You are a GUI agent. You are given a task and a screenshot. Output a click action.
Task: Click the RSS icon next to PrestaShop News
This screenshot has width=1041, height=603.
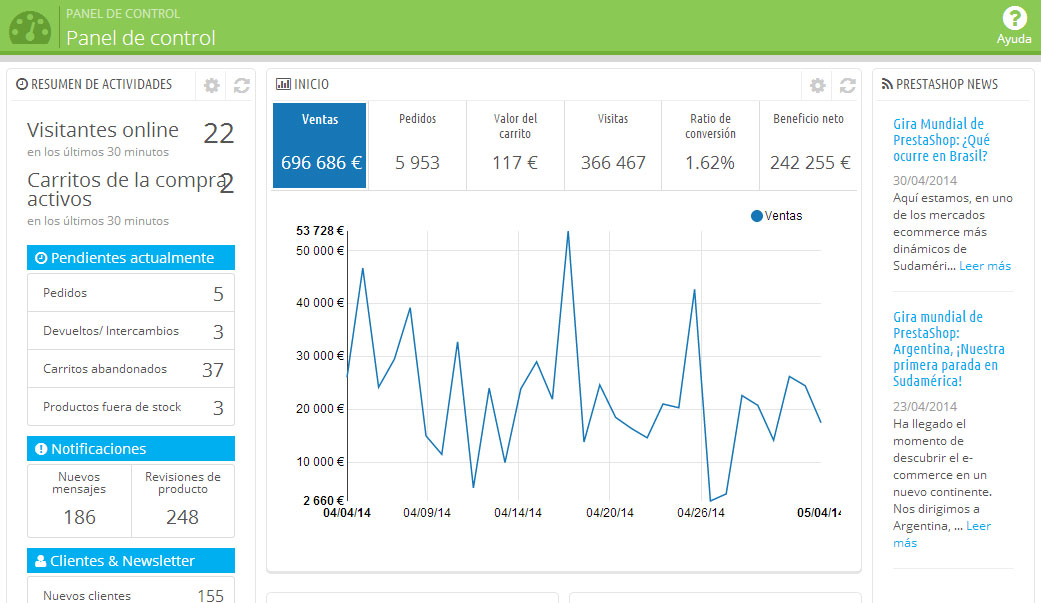[887, 84]
